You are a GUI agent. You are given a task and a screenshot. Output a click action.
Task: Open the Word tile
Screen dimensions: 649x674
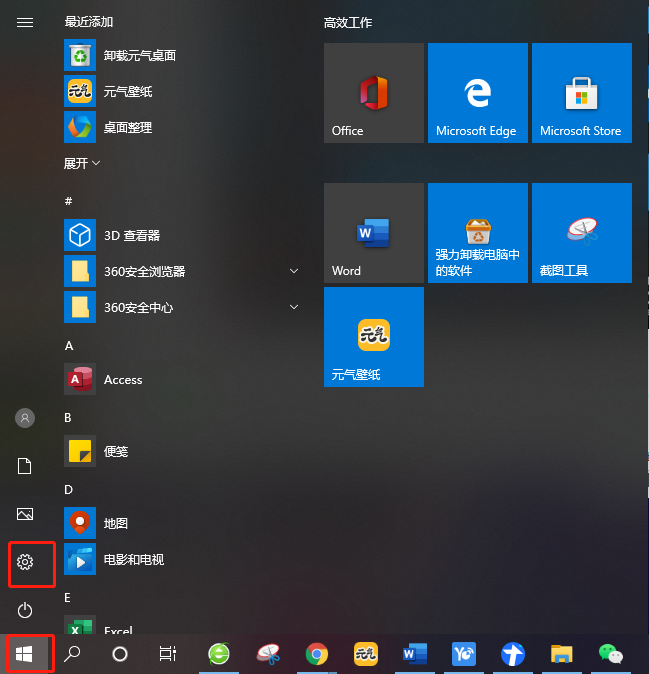(373, 233)
